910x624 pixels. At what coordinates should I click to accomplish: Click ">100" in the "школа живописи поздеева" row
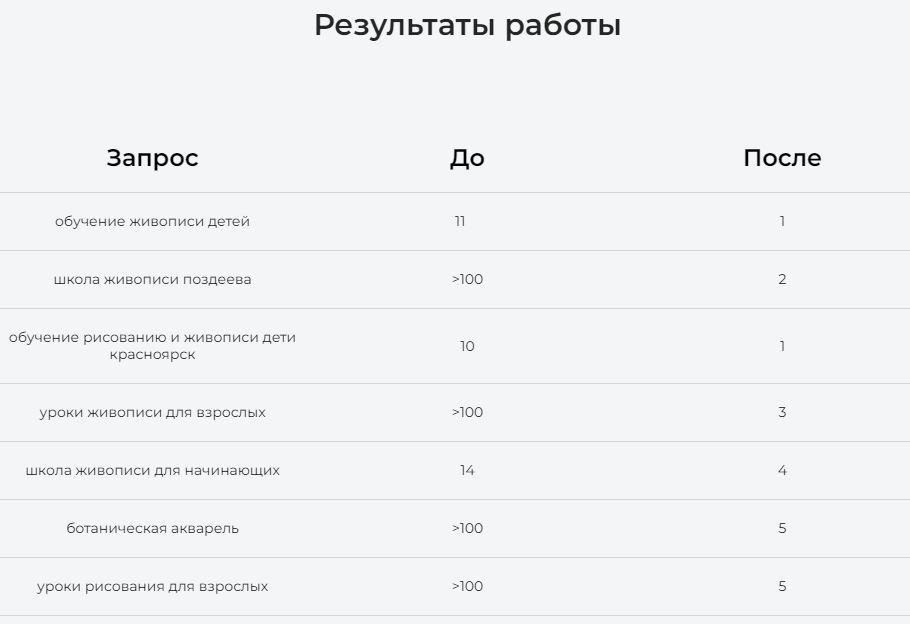[x=467, y=280]
